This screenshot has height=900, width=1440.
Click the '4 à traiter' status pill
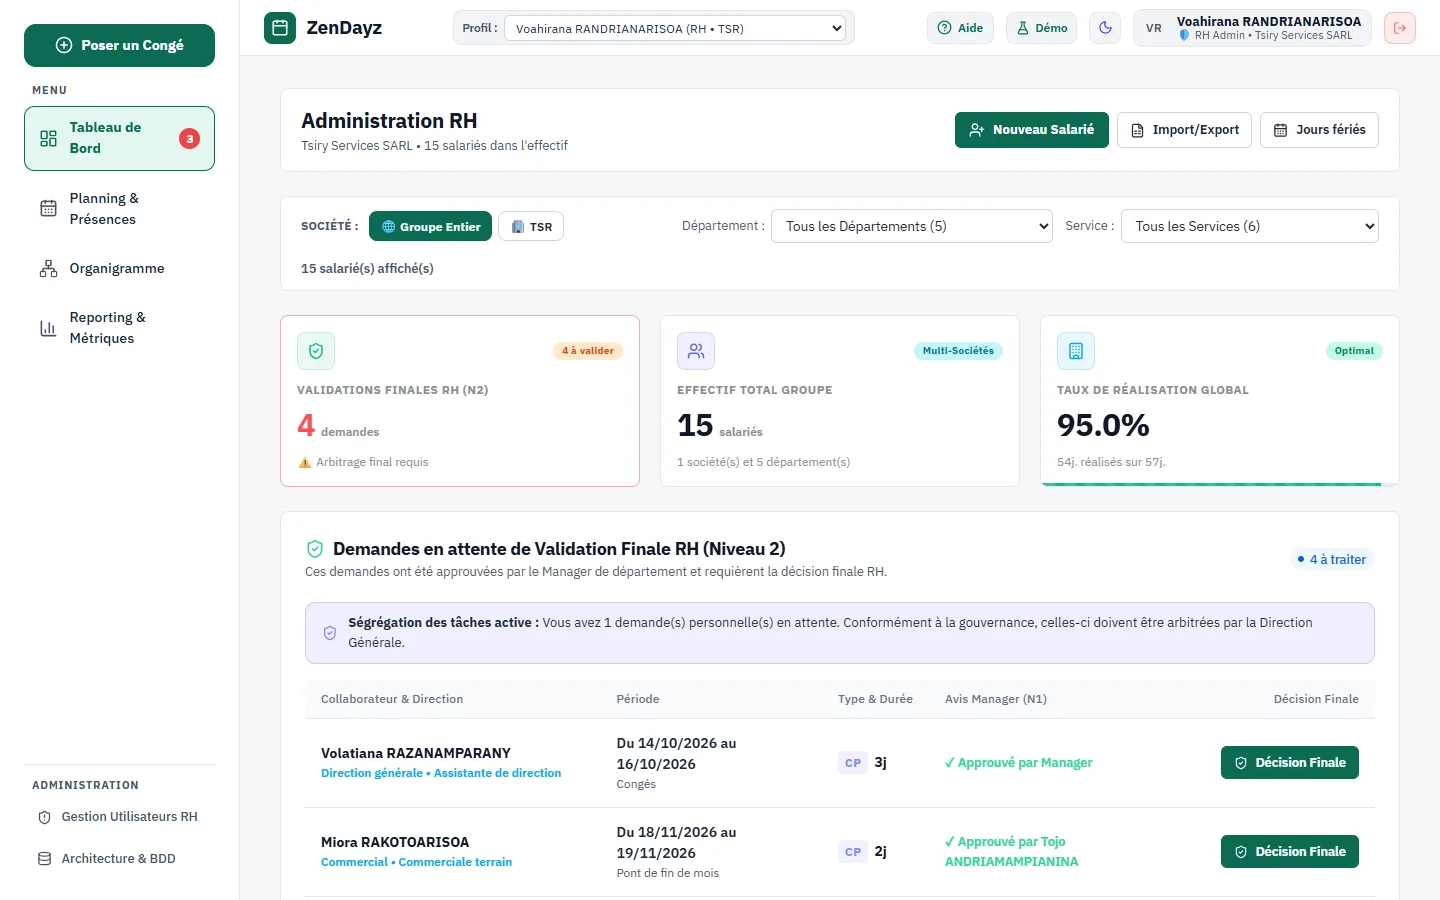point(1332,560)
